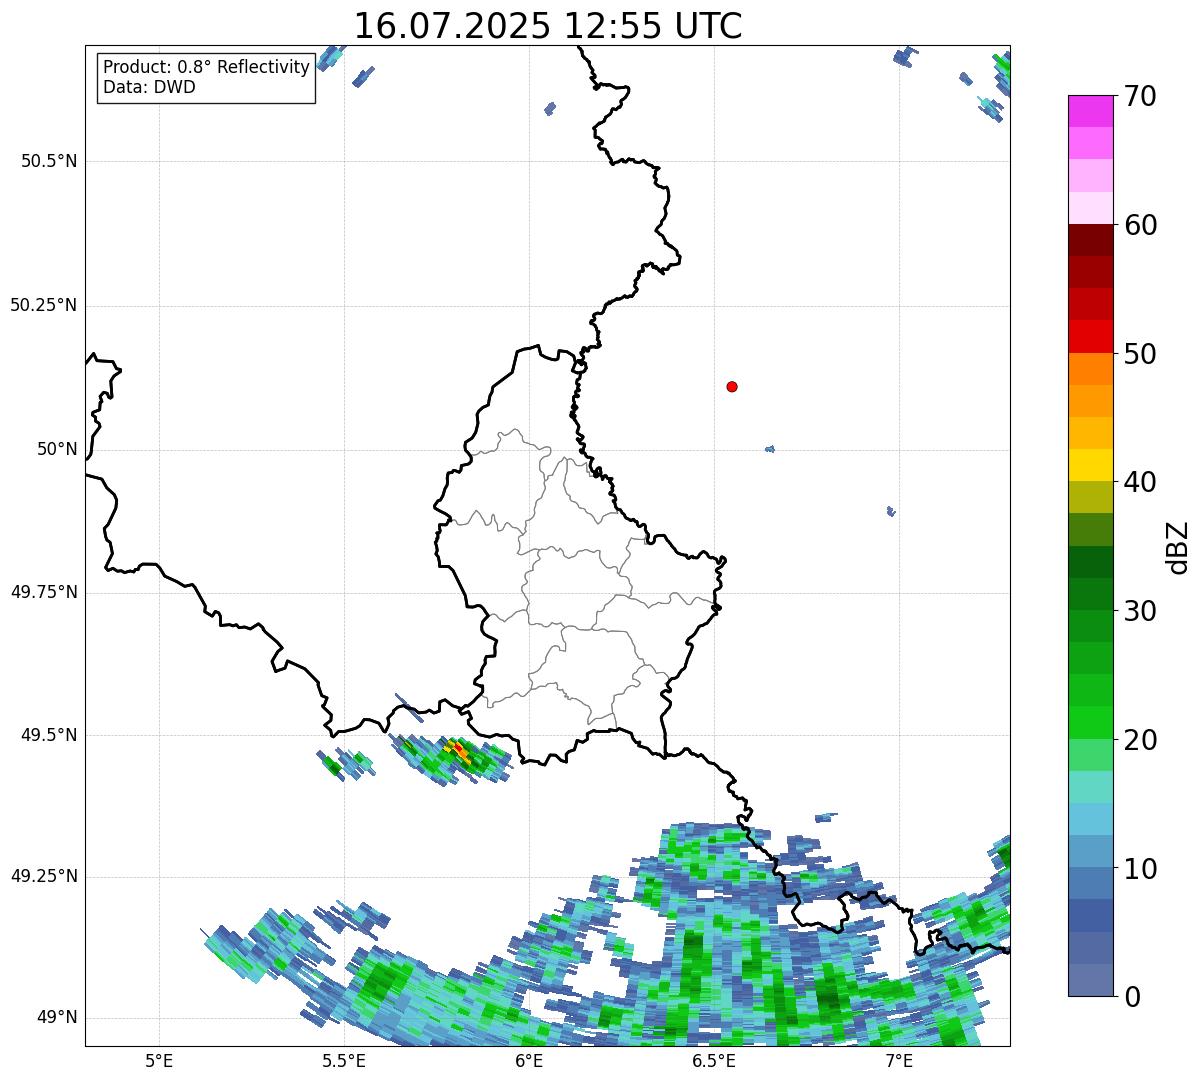Viewport: 1202px width, 1081px height.
Task: Click the "dBZ" colorbar label
Action: coord(1178,546)
